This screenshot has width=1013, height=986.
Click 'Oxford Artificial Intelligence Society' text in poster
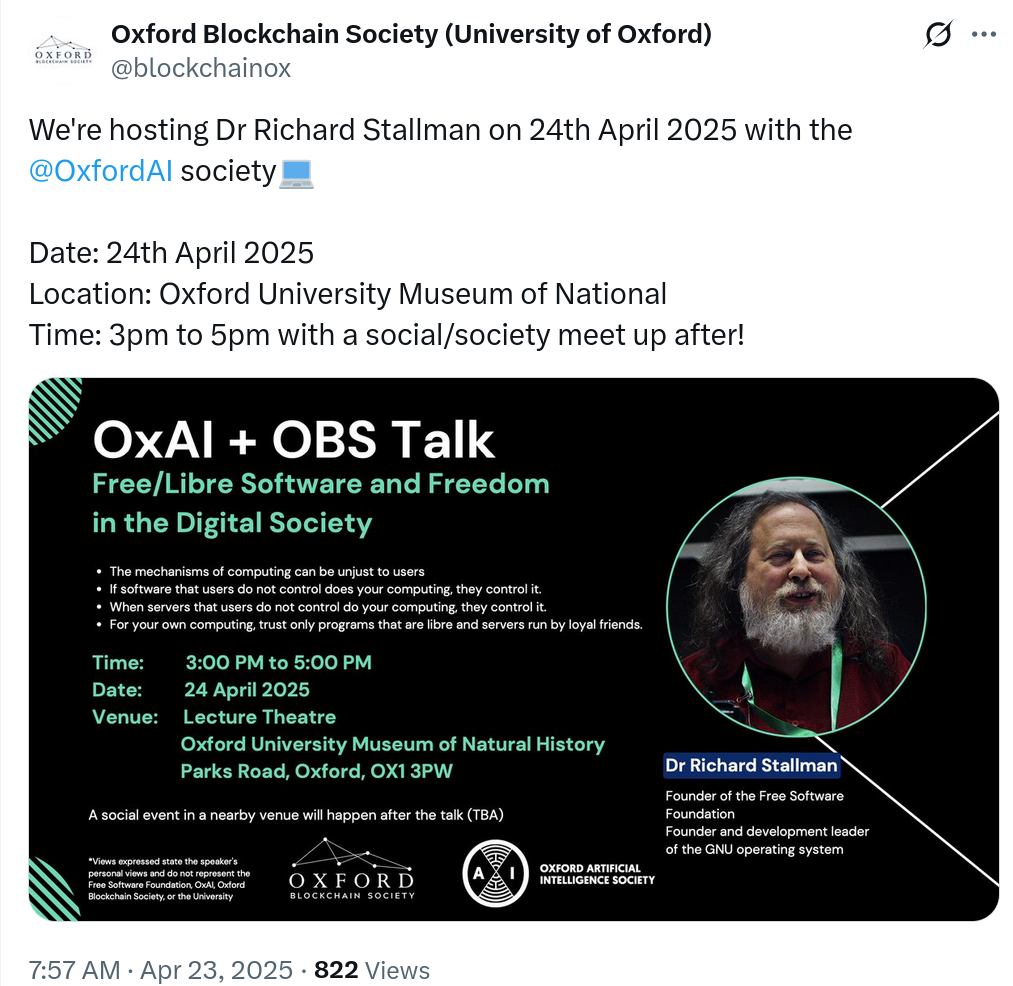coord(597,874)
